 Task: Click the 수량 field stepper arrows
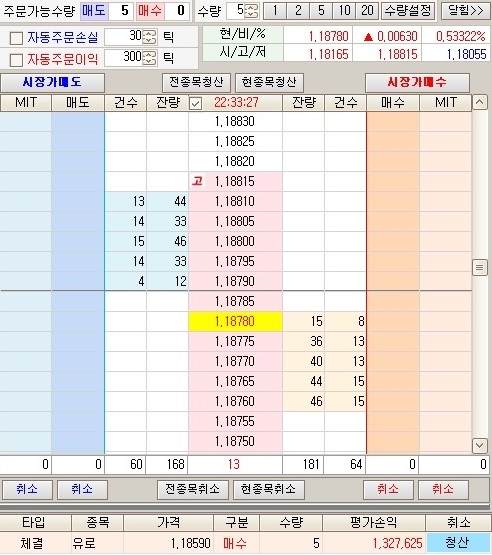click(x=251, y=11)
